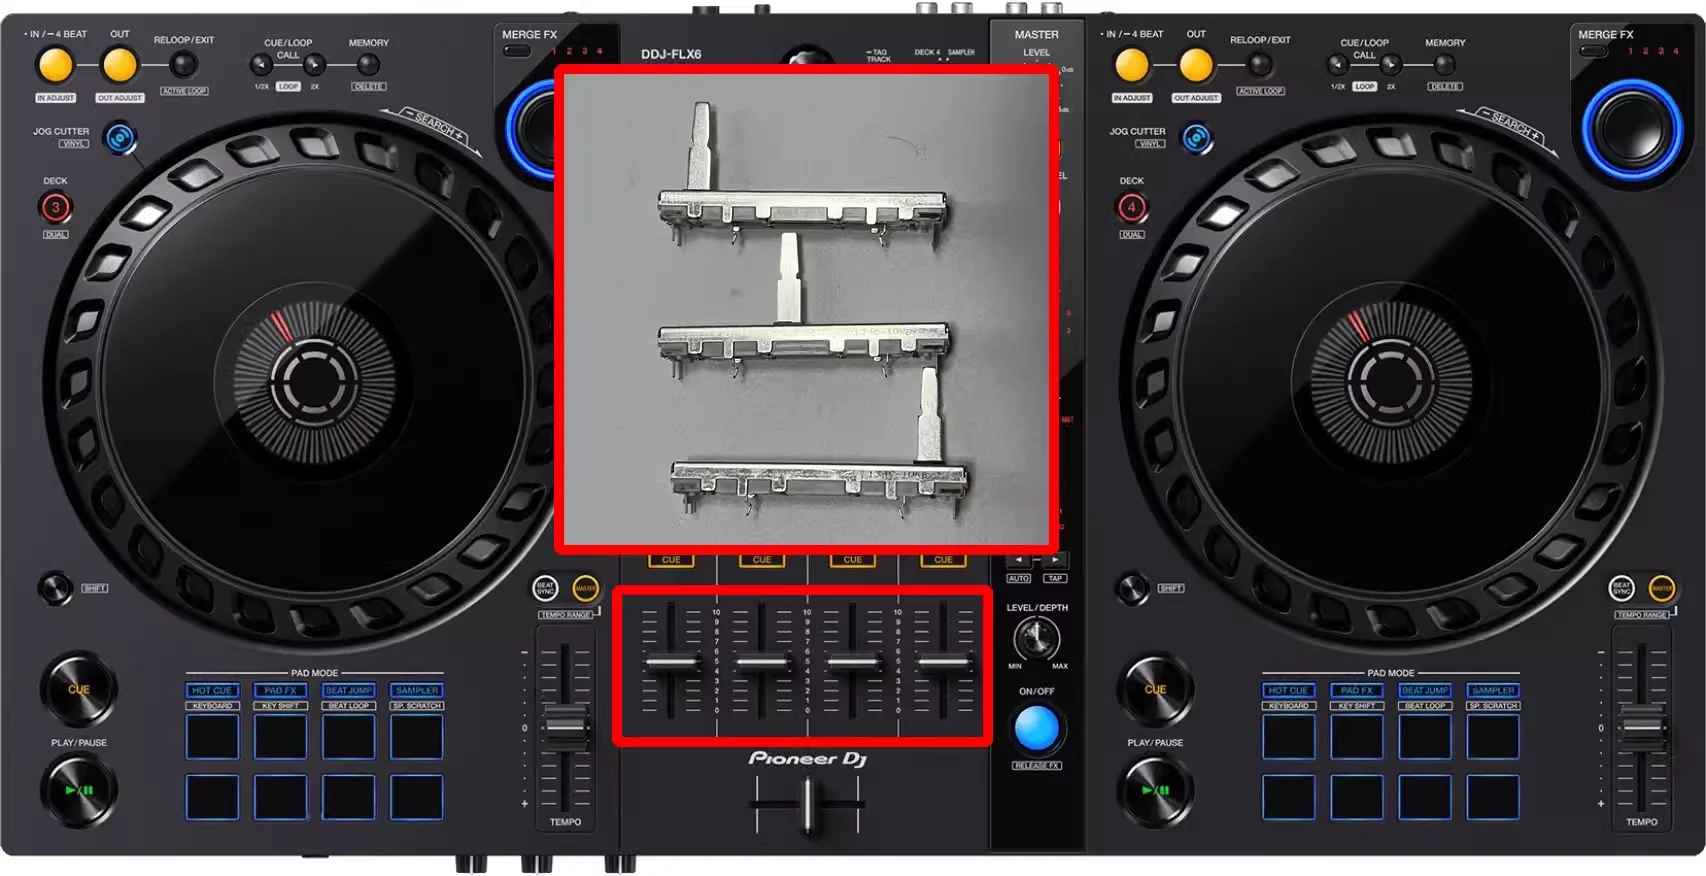Choose left deck SAMPLER pad mode

(417, 690)
